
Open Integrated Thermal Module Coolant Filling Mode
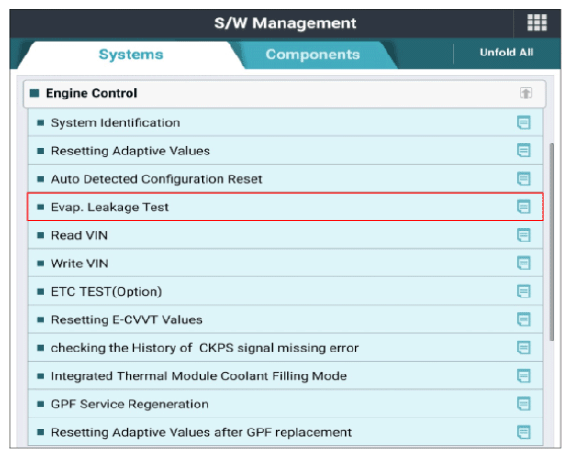tap(285, 376)
